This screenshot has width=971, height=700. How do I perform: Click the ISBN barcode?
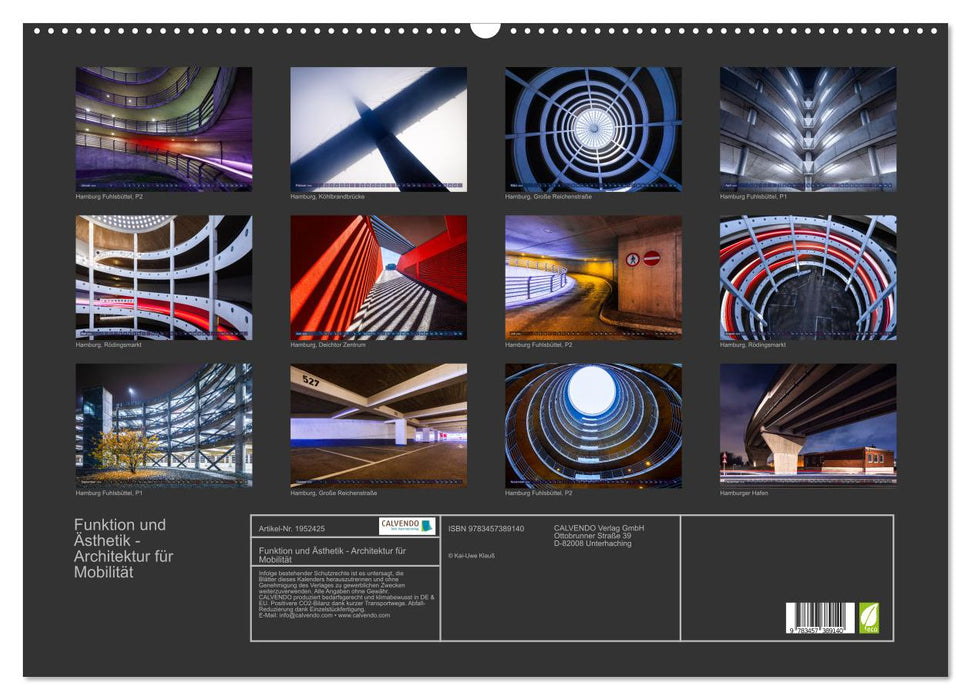pos(820,618)
